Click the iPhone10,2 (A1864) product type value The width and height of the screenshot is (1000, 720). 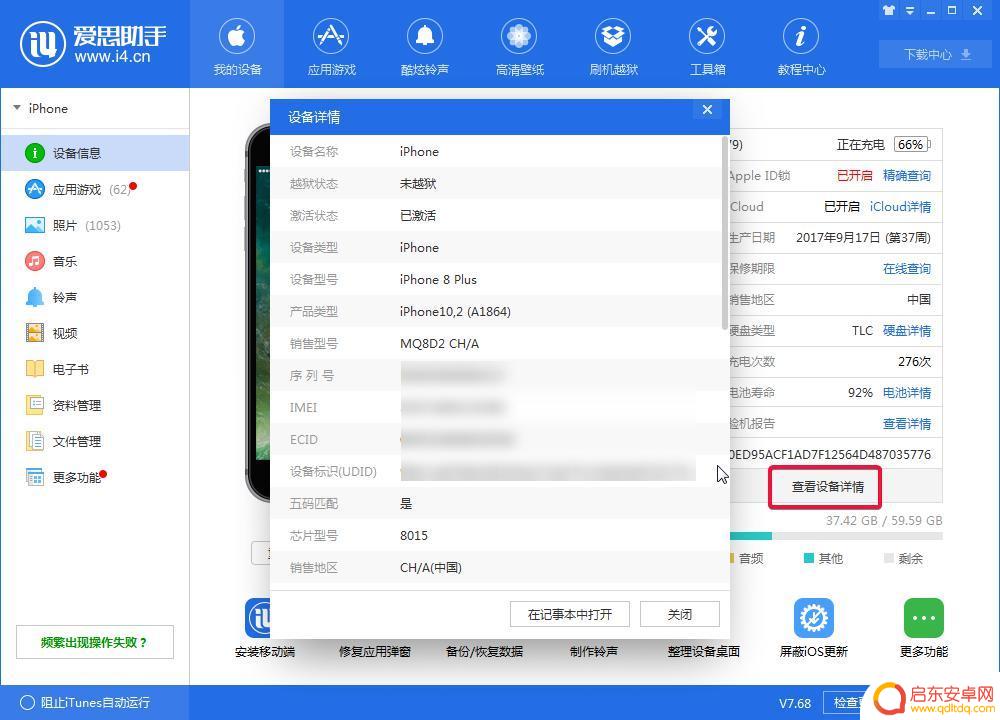455,311
